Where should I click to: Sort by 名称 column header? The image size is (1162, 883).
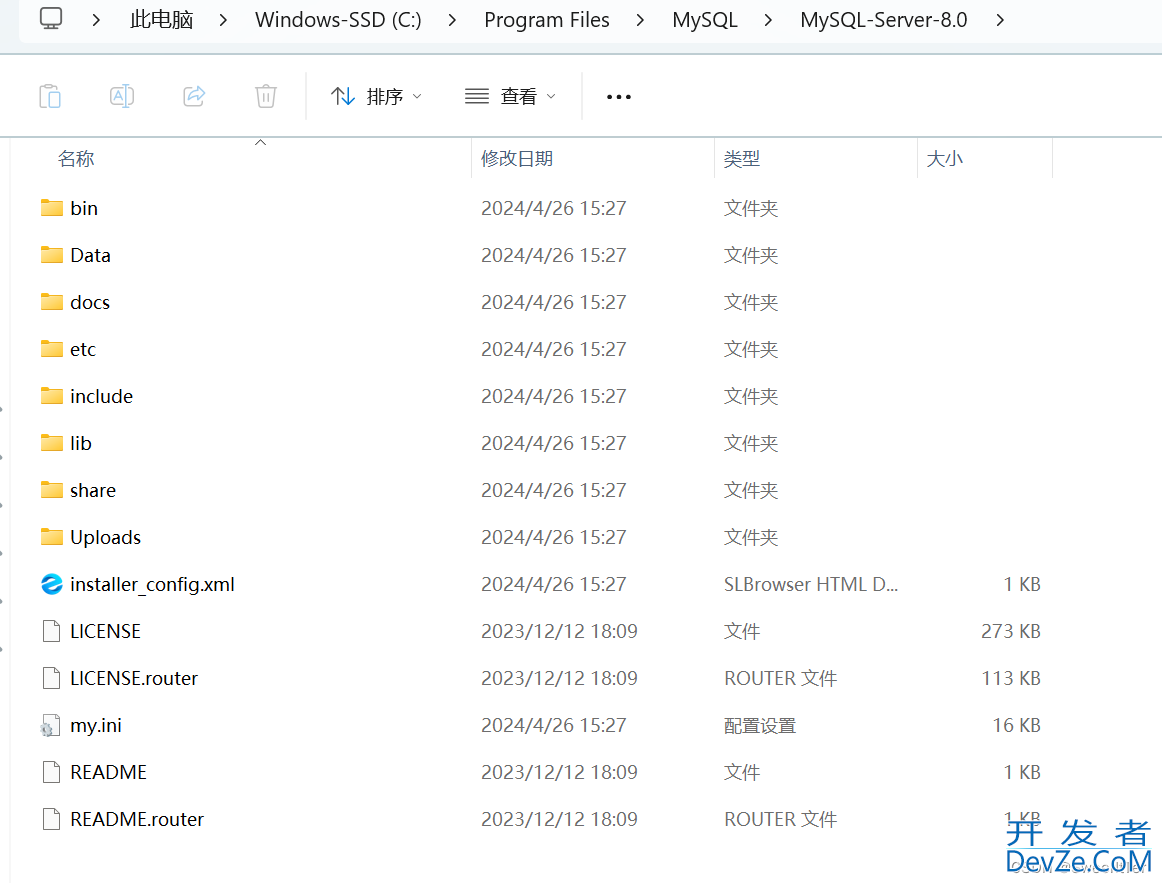(76, 159)
